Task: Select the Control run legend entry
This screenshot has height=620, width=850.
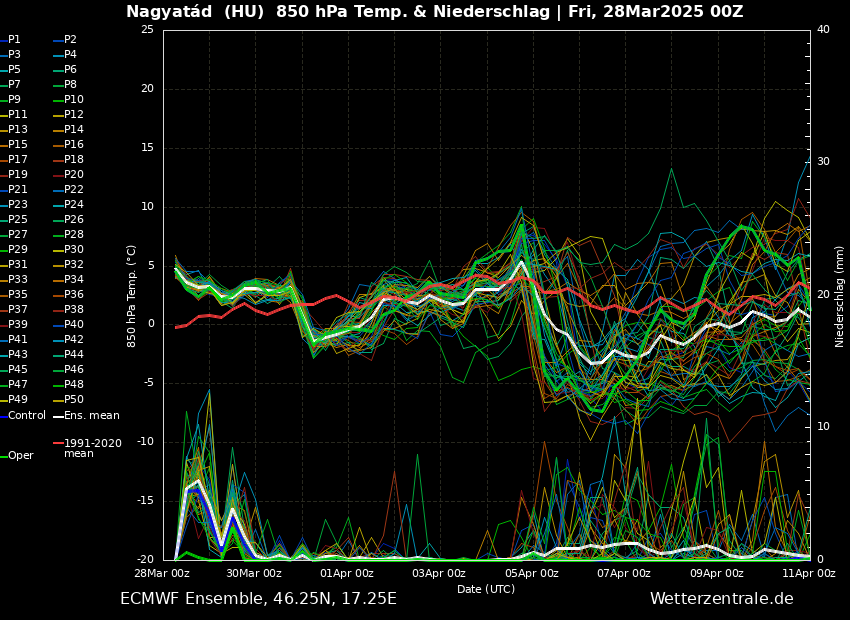Action: click(x=26, y=415)
